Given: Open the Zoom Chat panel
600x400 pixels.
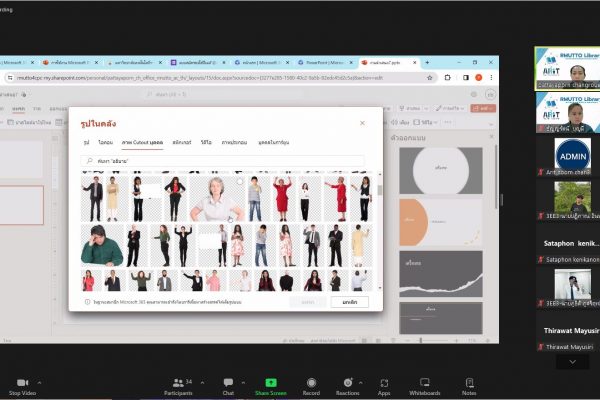Looking at the screenshot, I should pyautogui.click(x=228, y=386).
